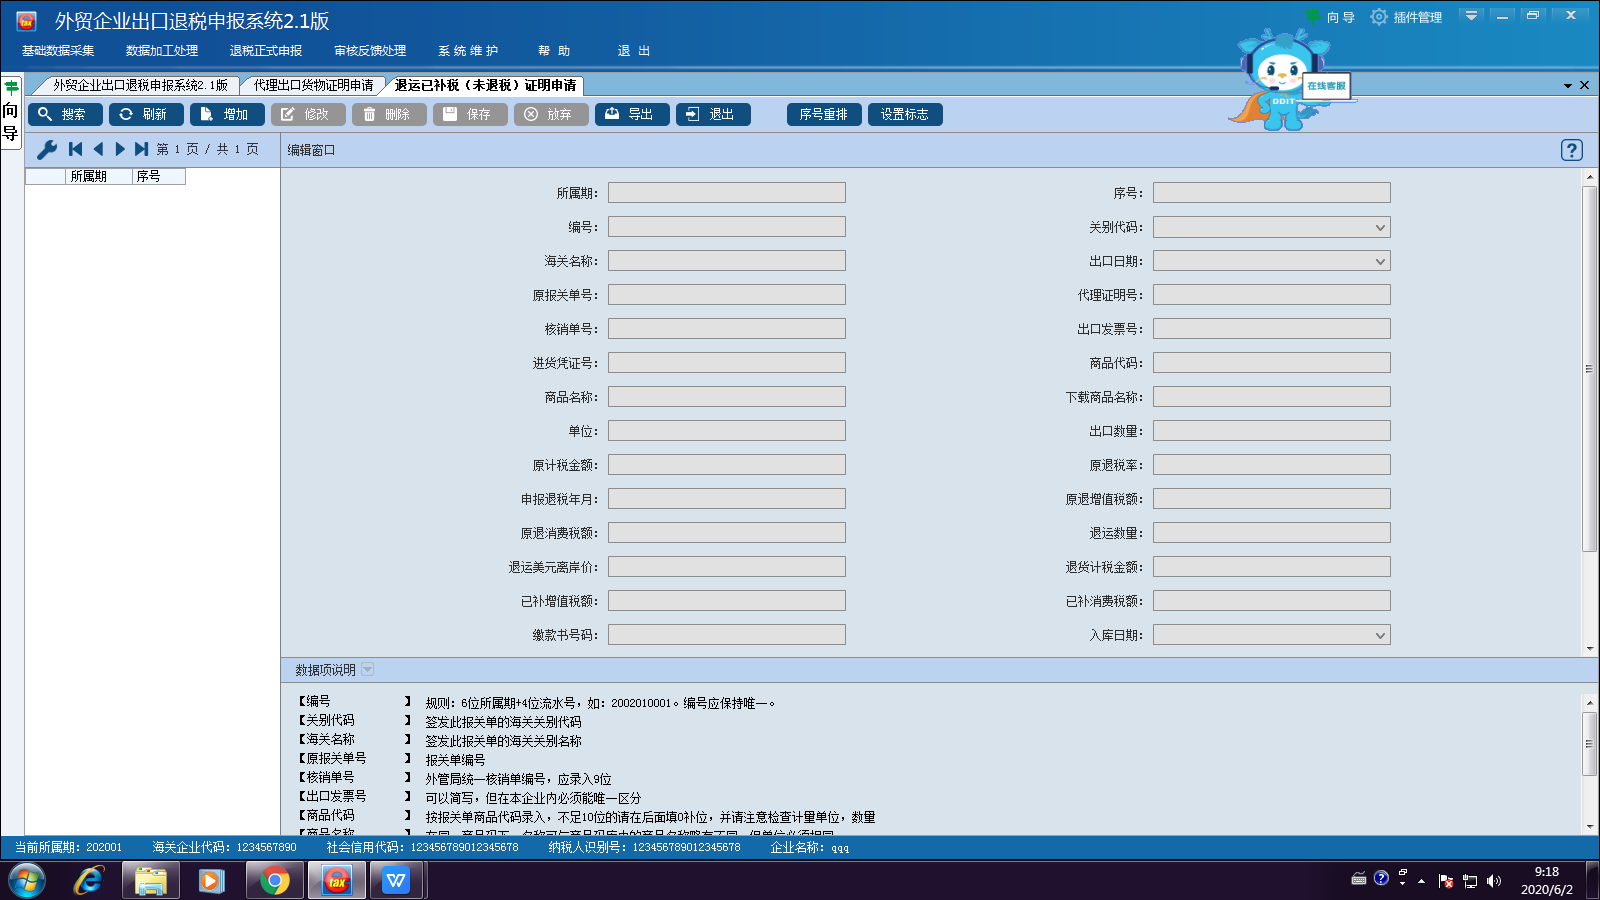1600x900 pixels.
Task: Click the wrench settings icon
Action: (46, 150)
